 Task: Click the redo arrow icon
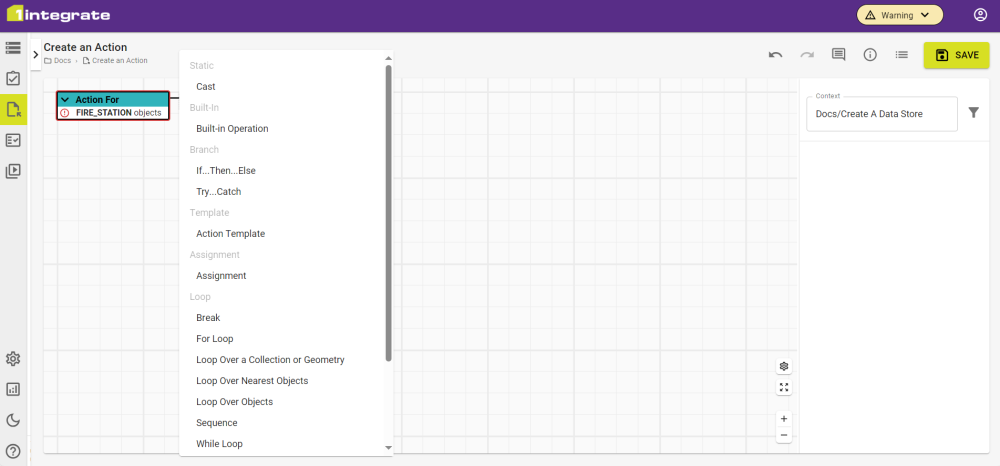(807, 55)
